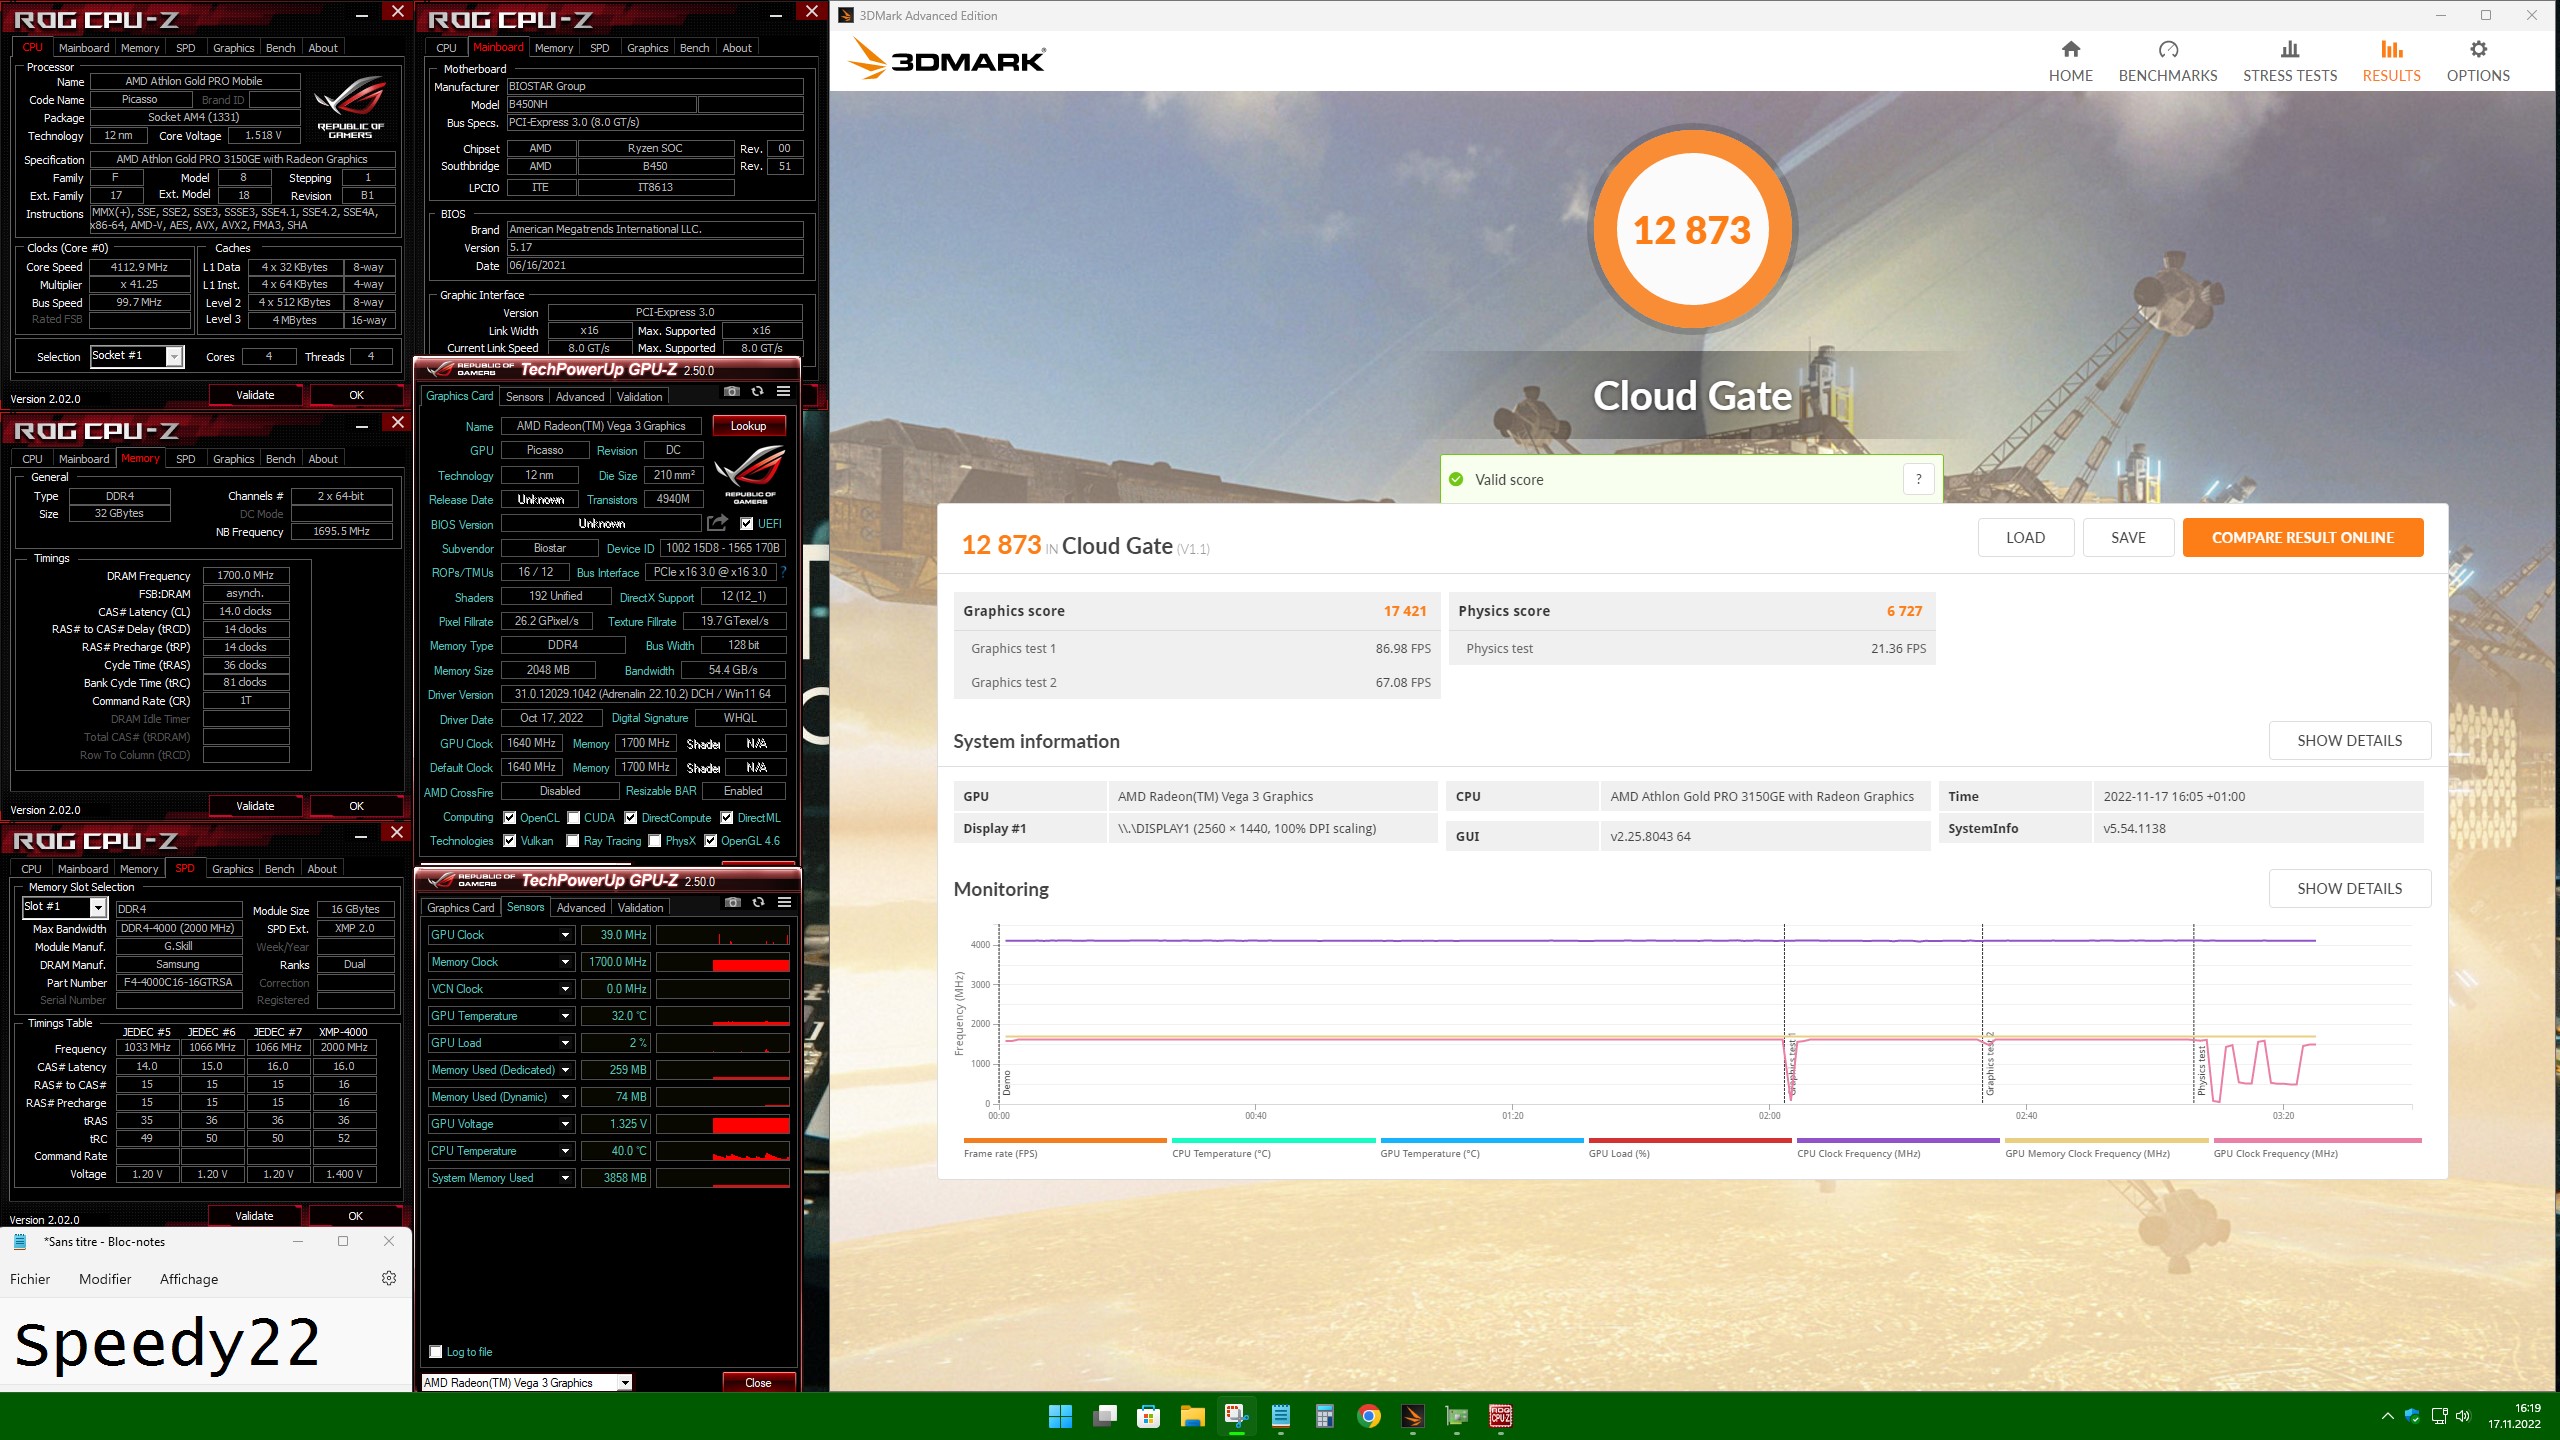Open the AMD Radeon Vega 3 GPU selector dropdown
Viewport: 2560px width, 1440px height.
tap(527, 1382)
